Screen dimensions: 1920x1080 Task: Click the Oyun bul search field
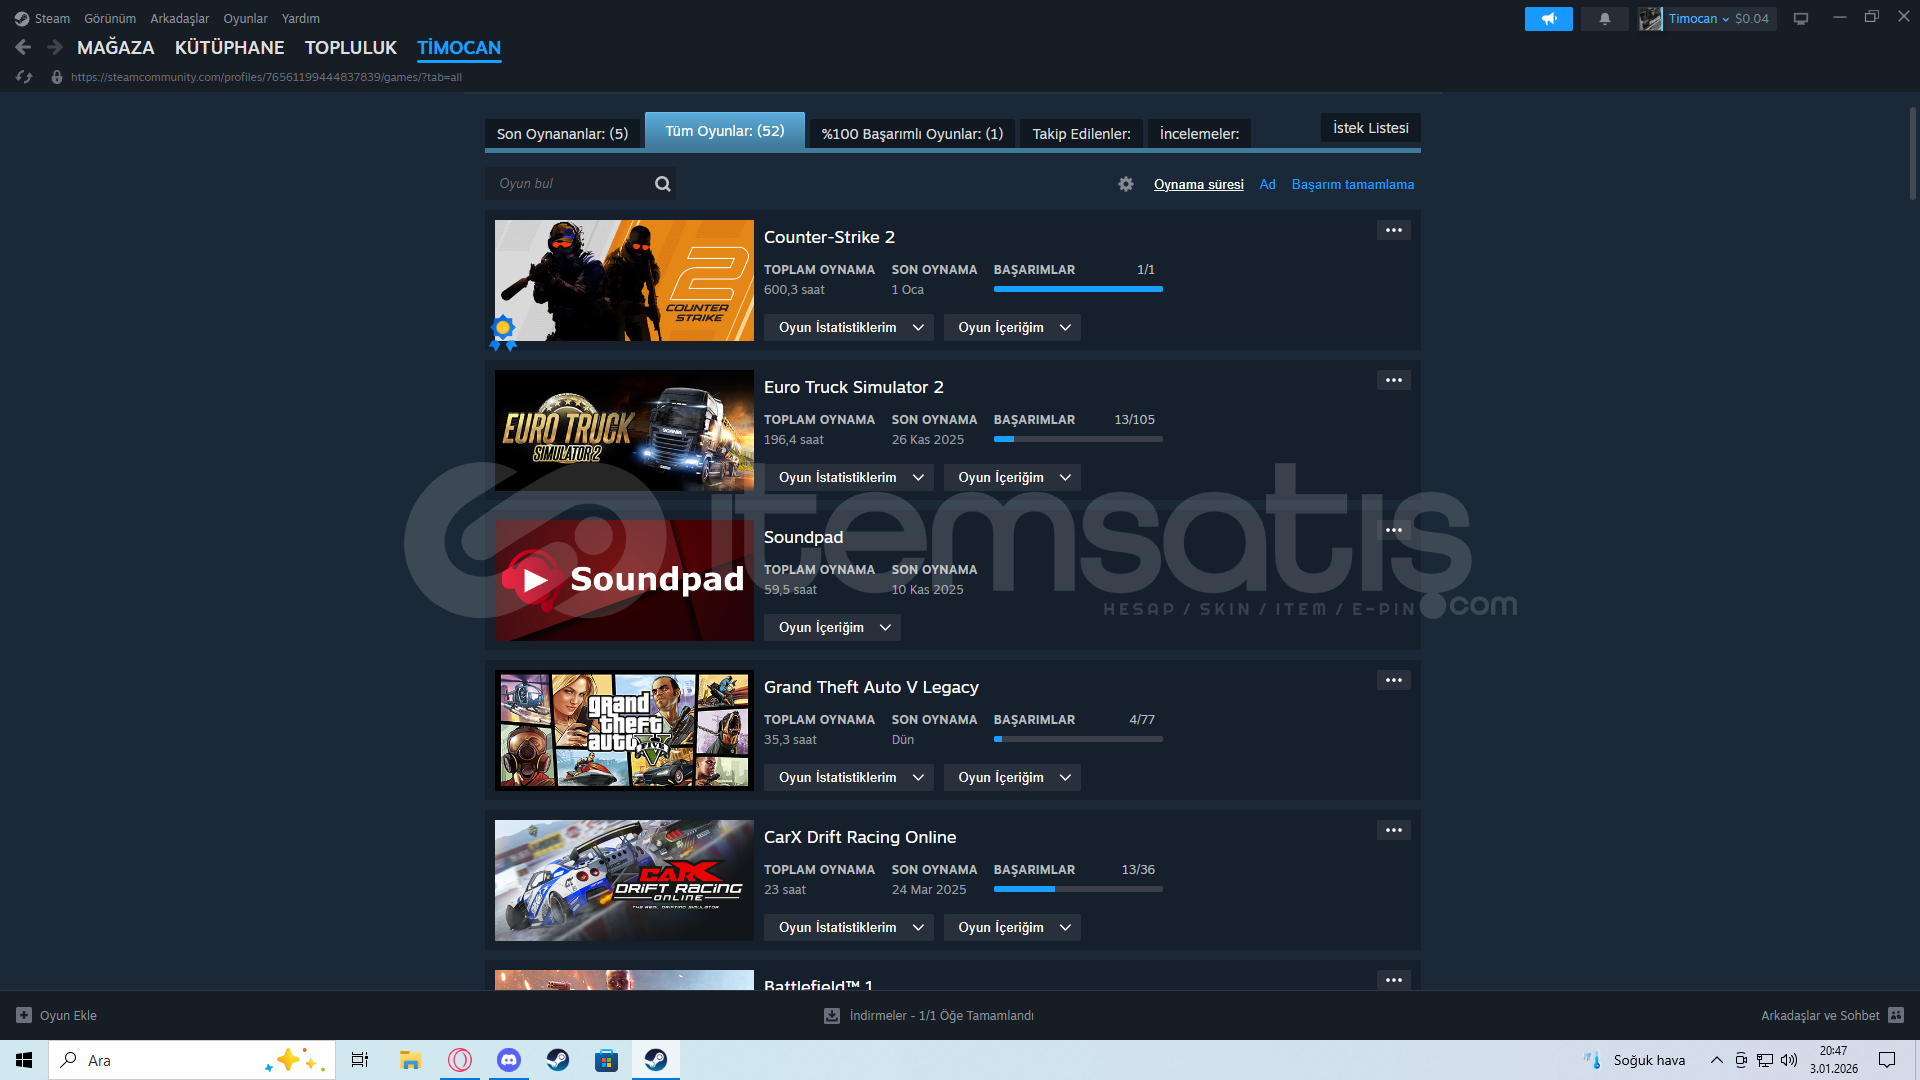570,184
